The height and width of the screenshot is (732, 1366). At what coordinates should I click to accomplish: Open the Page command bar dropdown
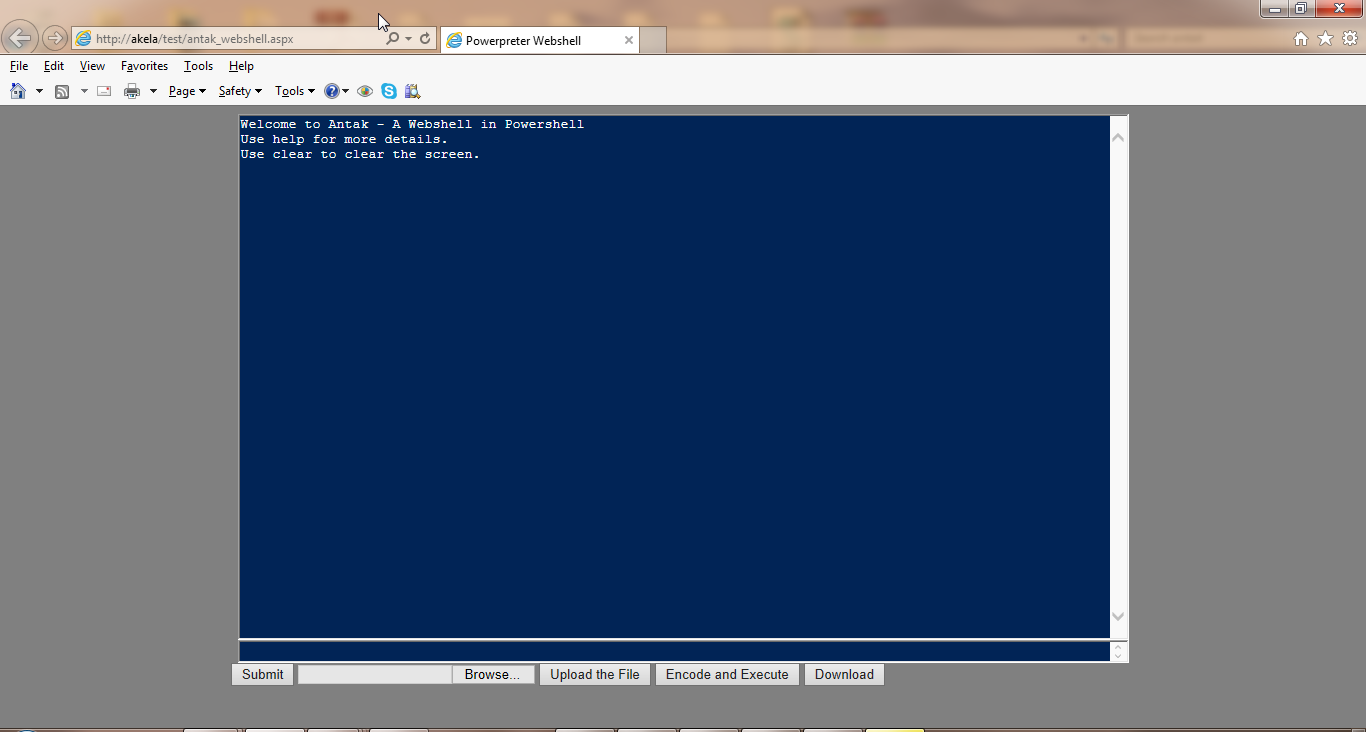tap(187, 91)
